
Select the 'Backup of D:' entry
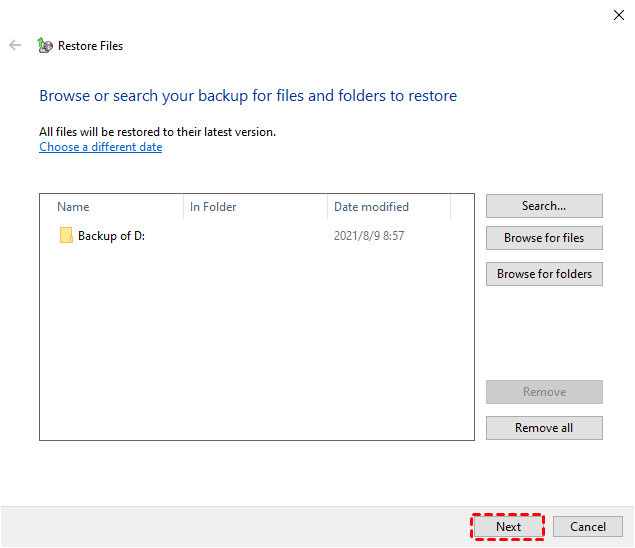point(111,236)
